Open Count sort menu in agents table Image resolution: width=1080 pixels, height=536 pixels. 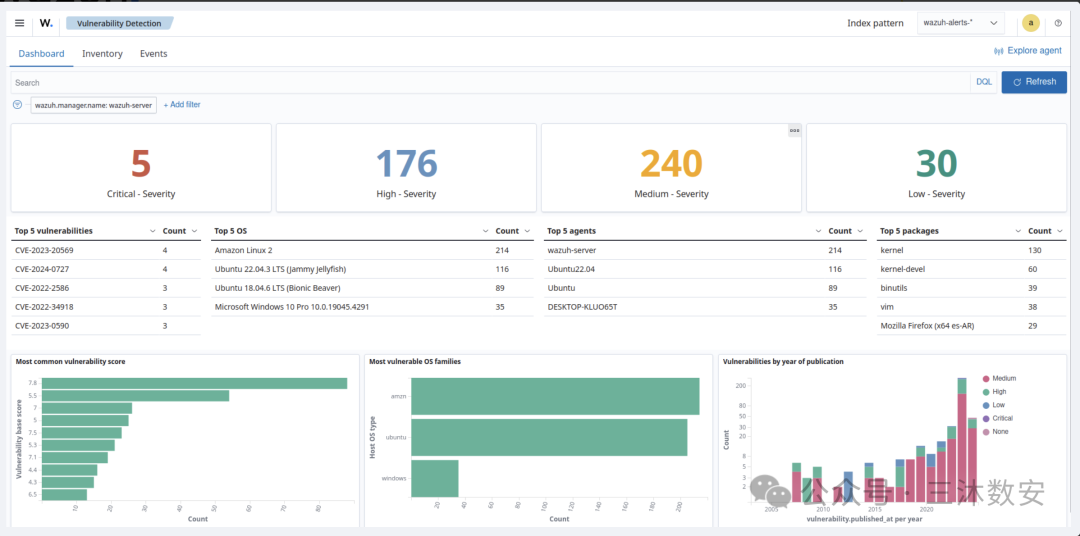861,231
